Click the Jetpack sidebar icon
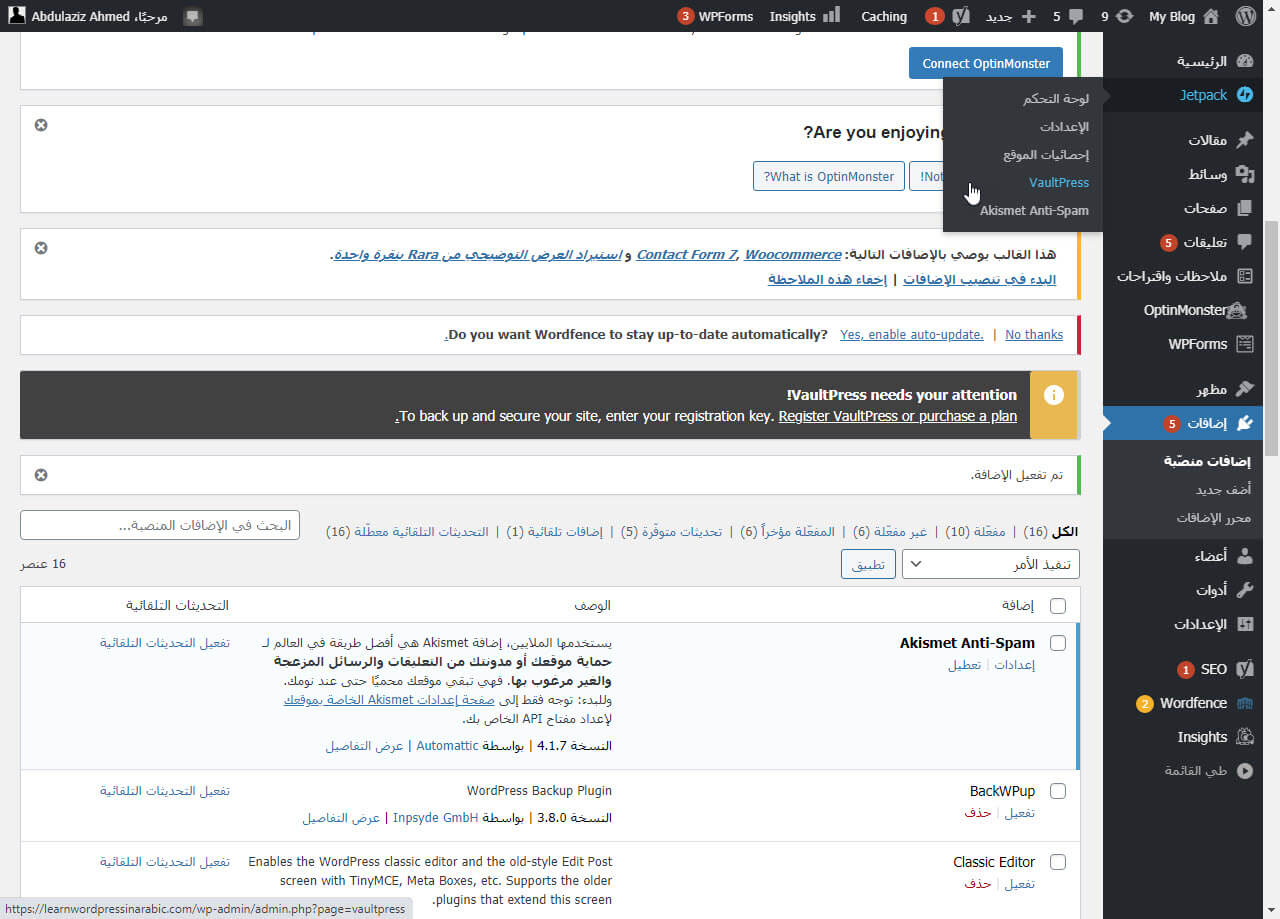This screenshot has height=919, width=1280. pos(1245,95)
